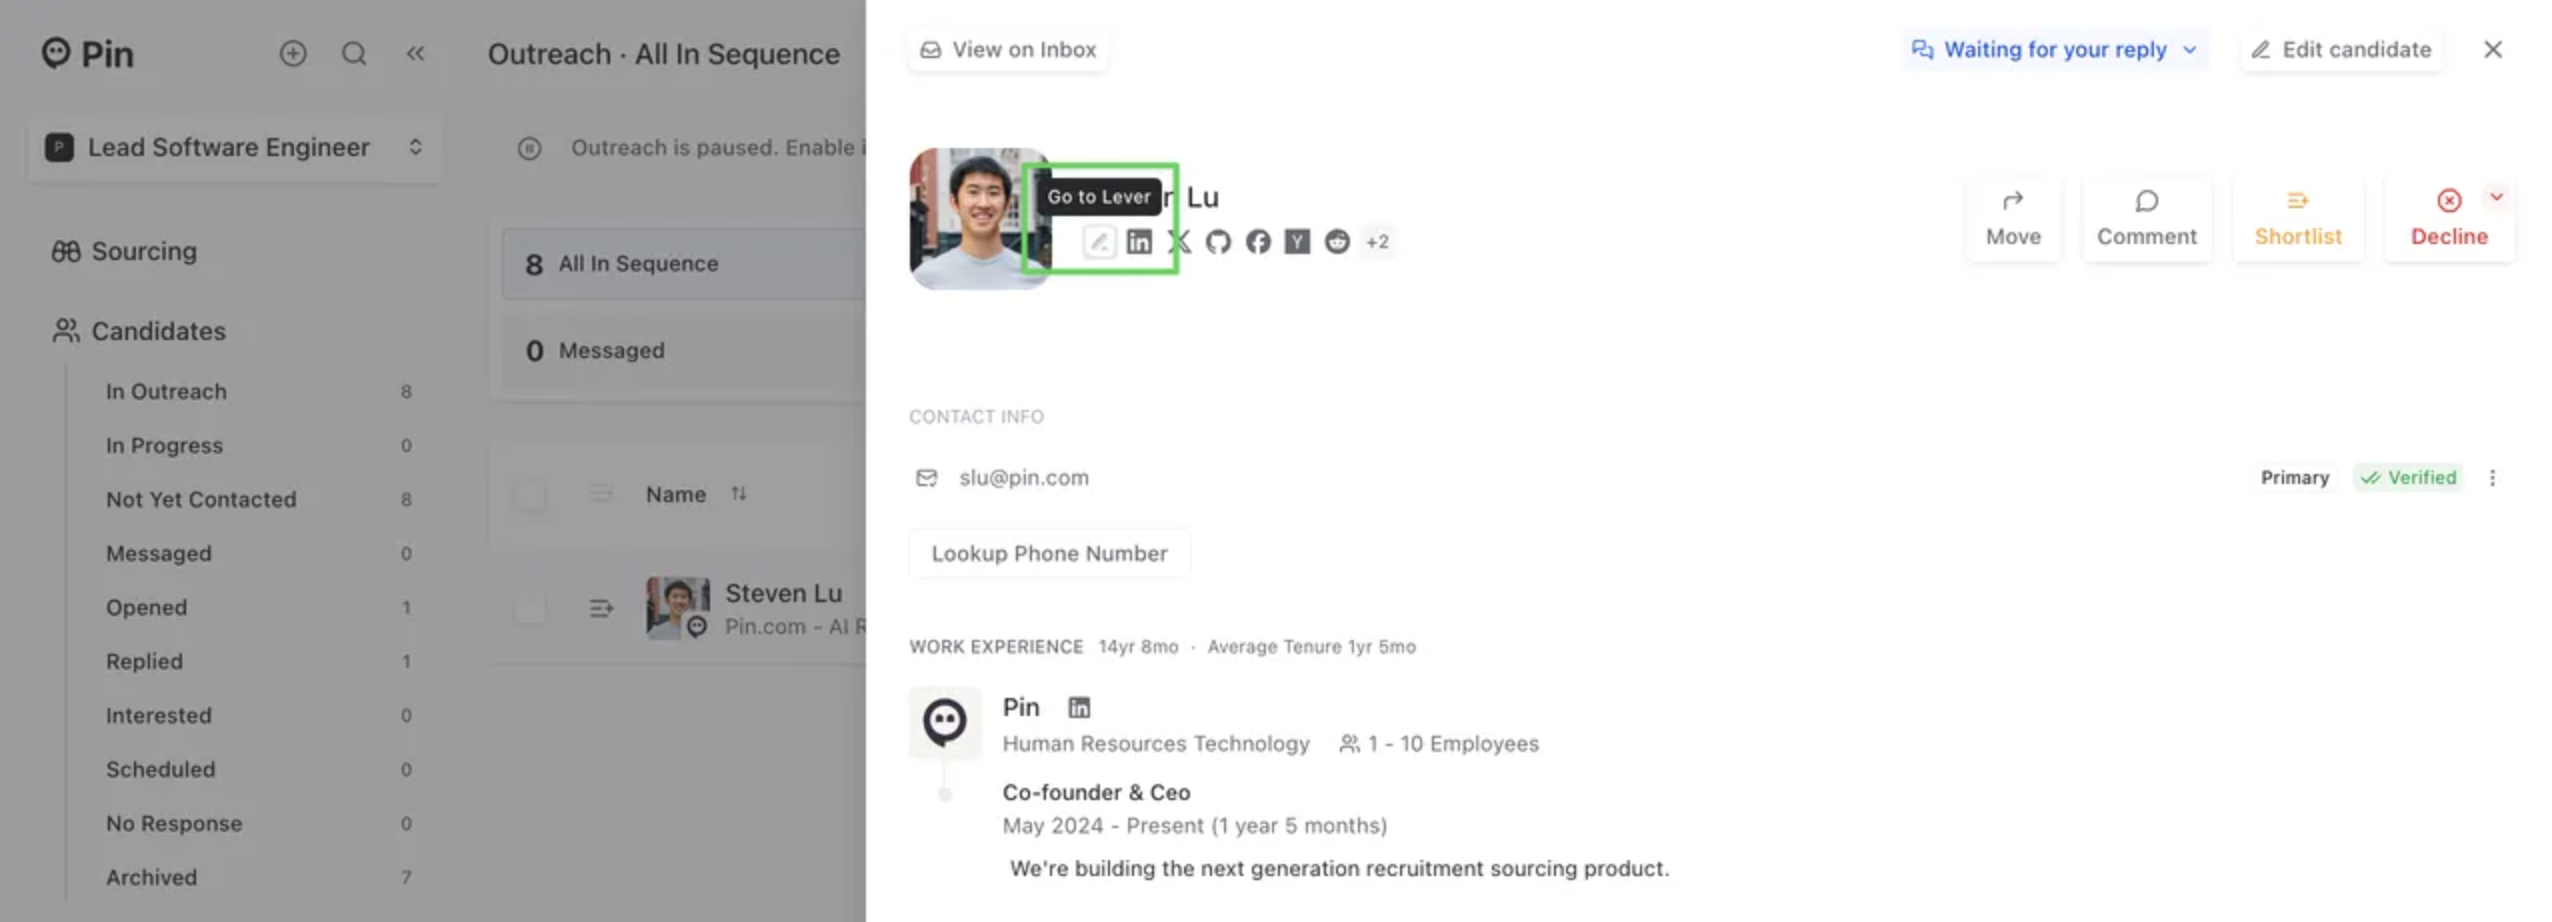Open the Sourcing section
This screenshot has width=2552, height=922.
[x=144, y=251]
